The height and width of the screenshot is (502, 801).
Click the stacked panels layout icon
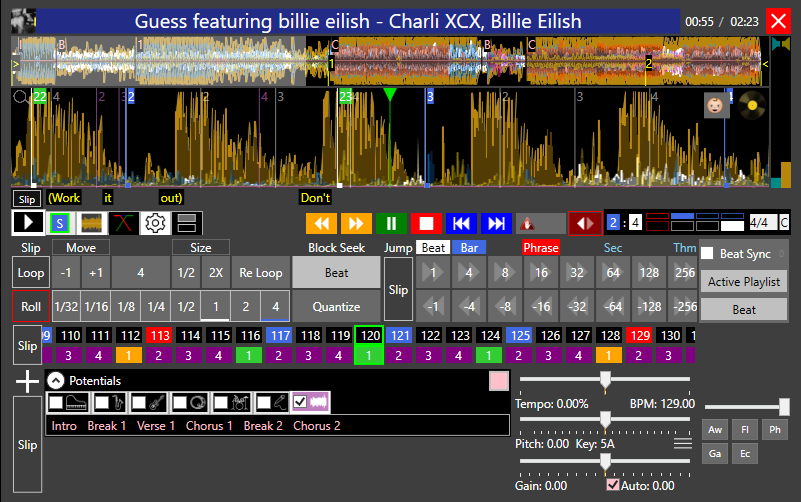point(186,223)
